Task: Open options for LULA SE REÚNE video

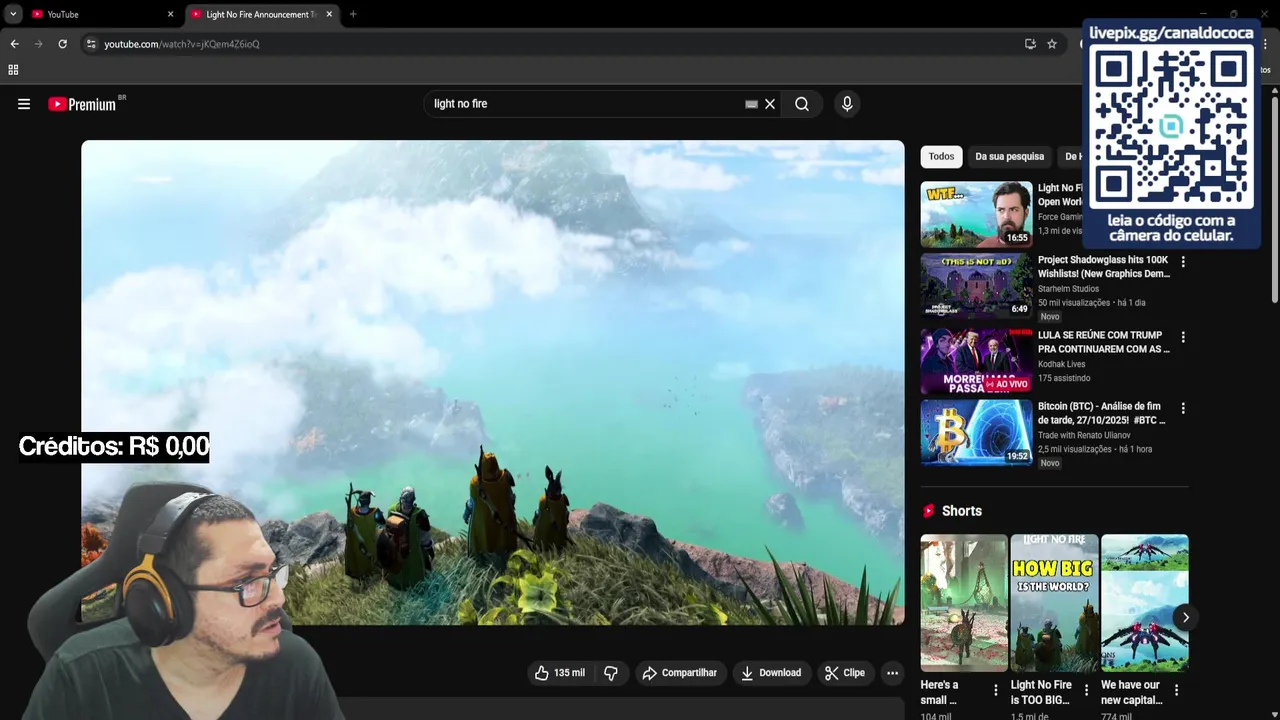Action: (1183, 337)
